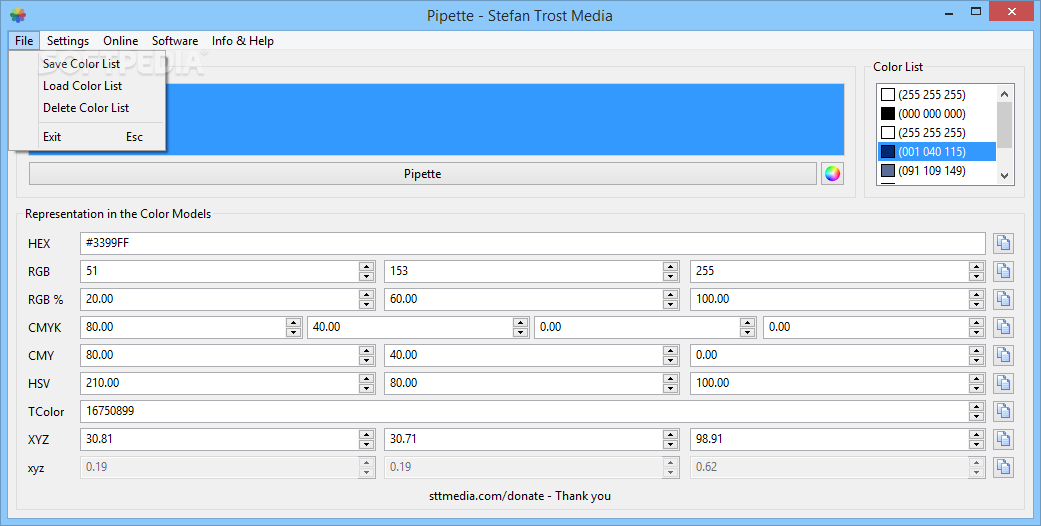Open the color wheel picker button

pyautogui.click(x=832, y=174)
